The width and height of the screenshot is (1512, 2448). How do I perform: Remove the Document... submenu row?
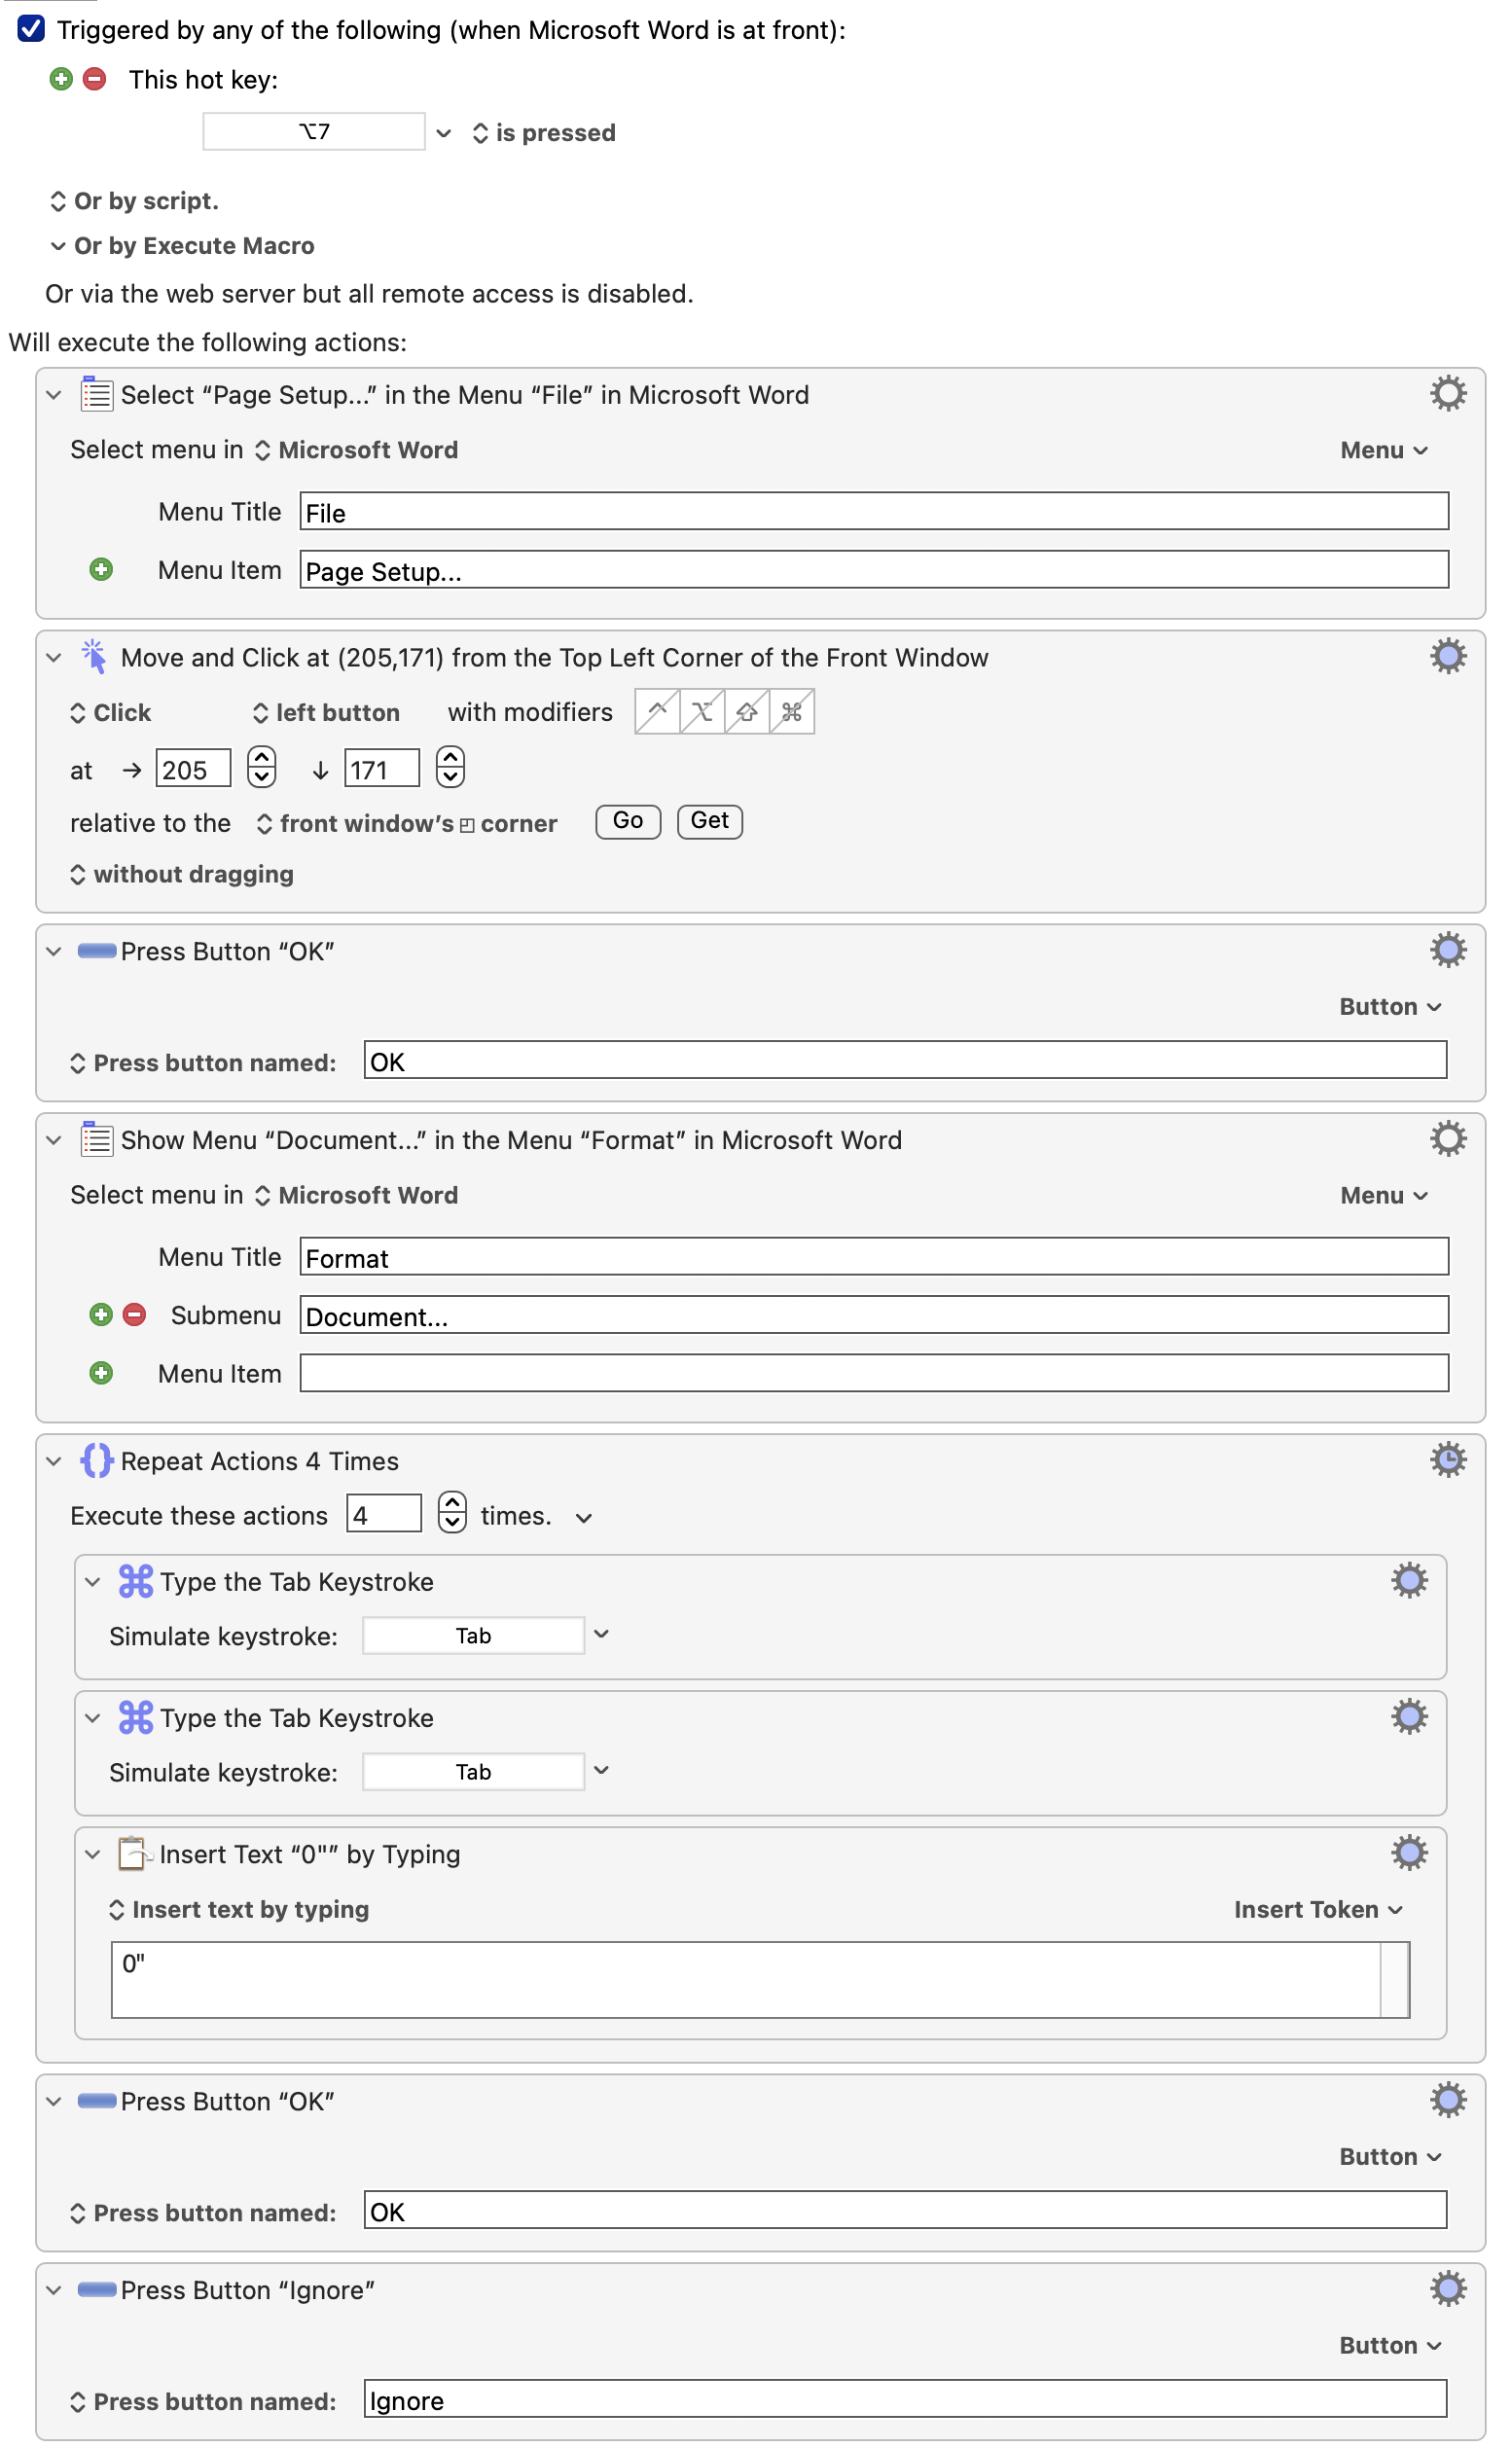(x=134, y=1314)
